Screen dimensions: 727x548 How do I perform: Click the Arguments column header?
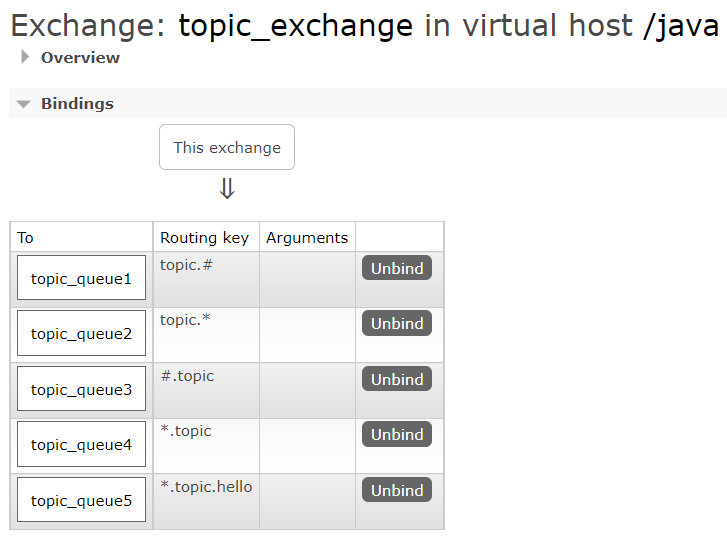pyautogui.click(x=307, y=237)
